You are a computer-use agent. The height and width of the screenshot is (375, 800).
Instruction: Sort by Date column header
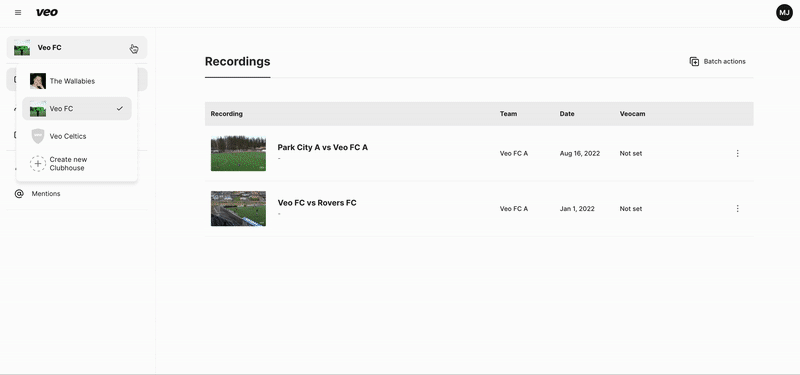567,114
